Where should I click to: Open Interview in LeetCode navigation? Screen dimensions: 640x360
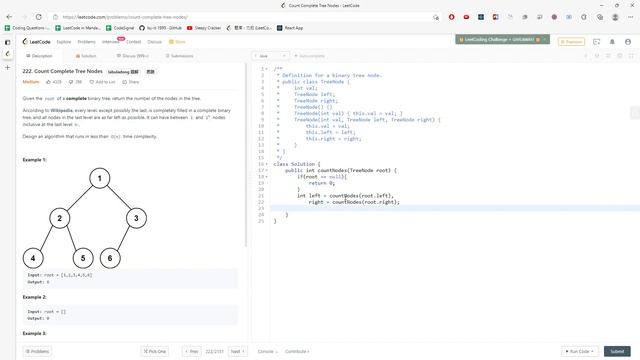tap(111, 42)
